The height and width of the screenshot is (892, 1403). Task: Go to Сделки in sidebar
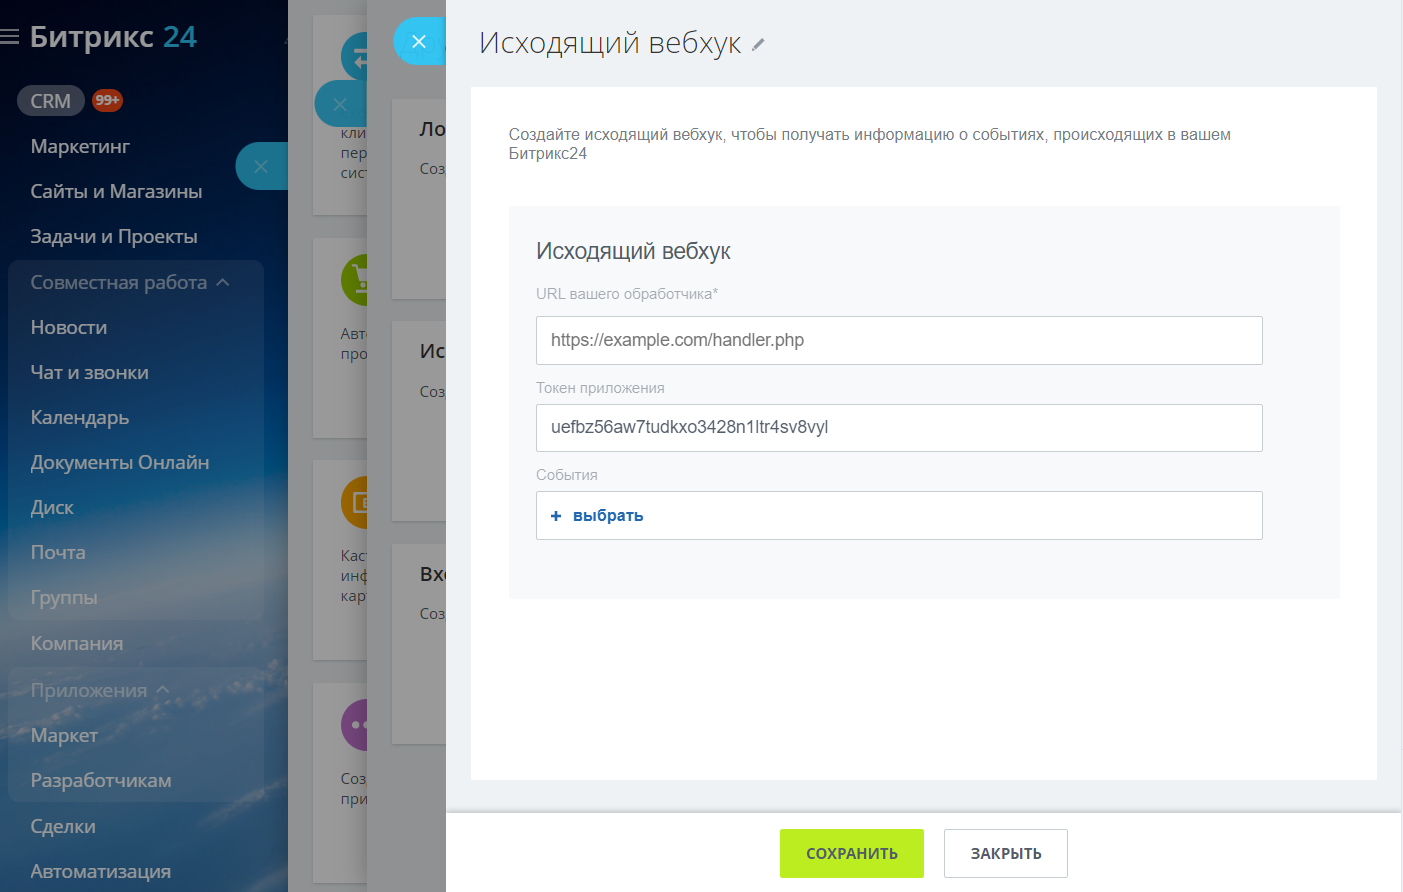point(63,826)
